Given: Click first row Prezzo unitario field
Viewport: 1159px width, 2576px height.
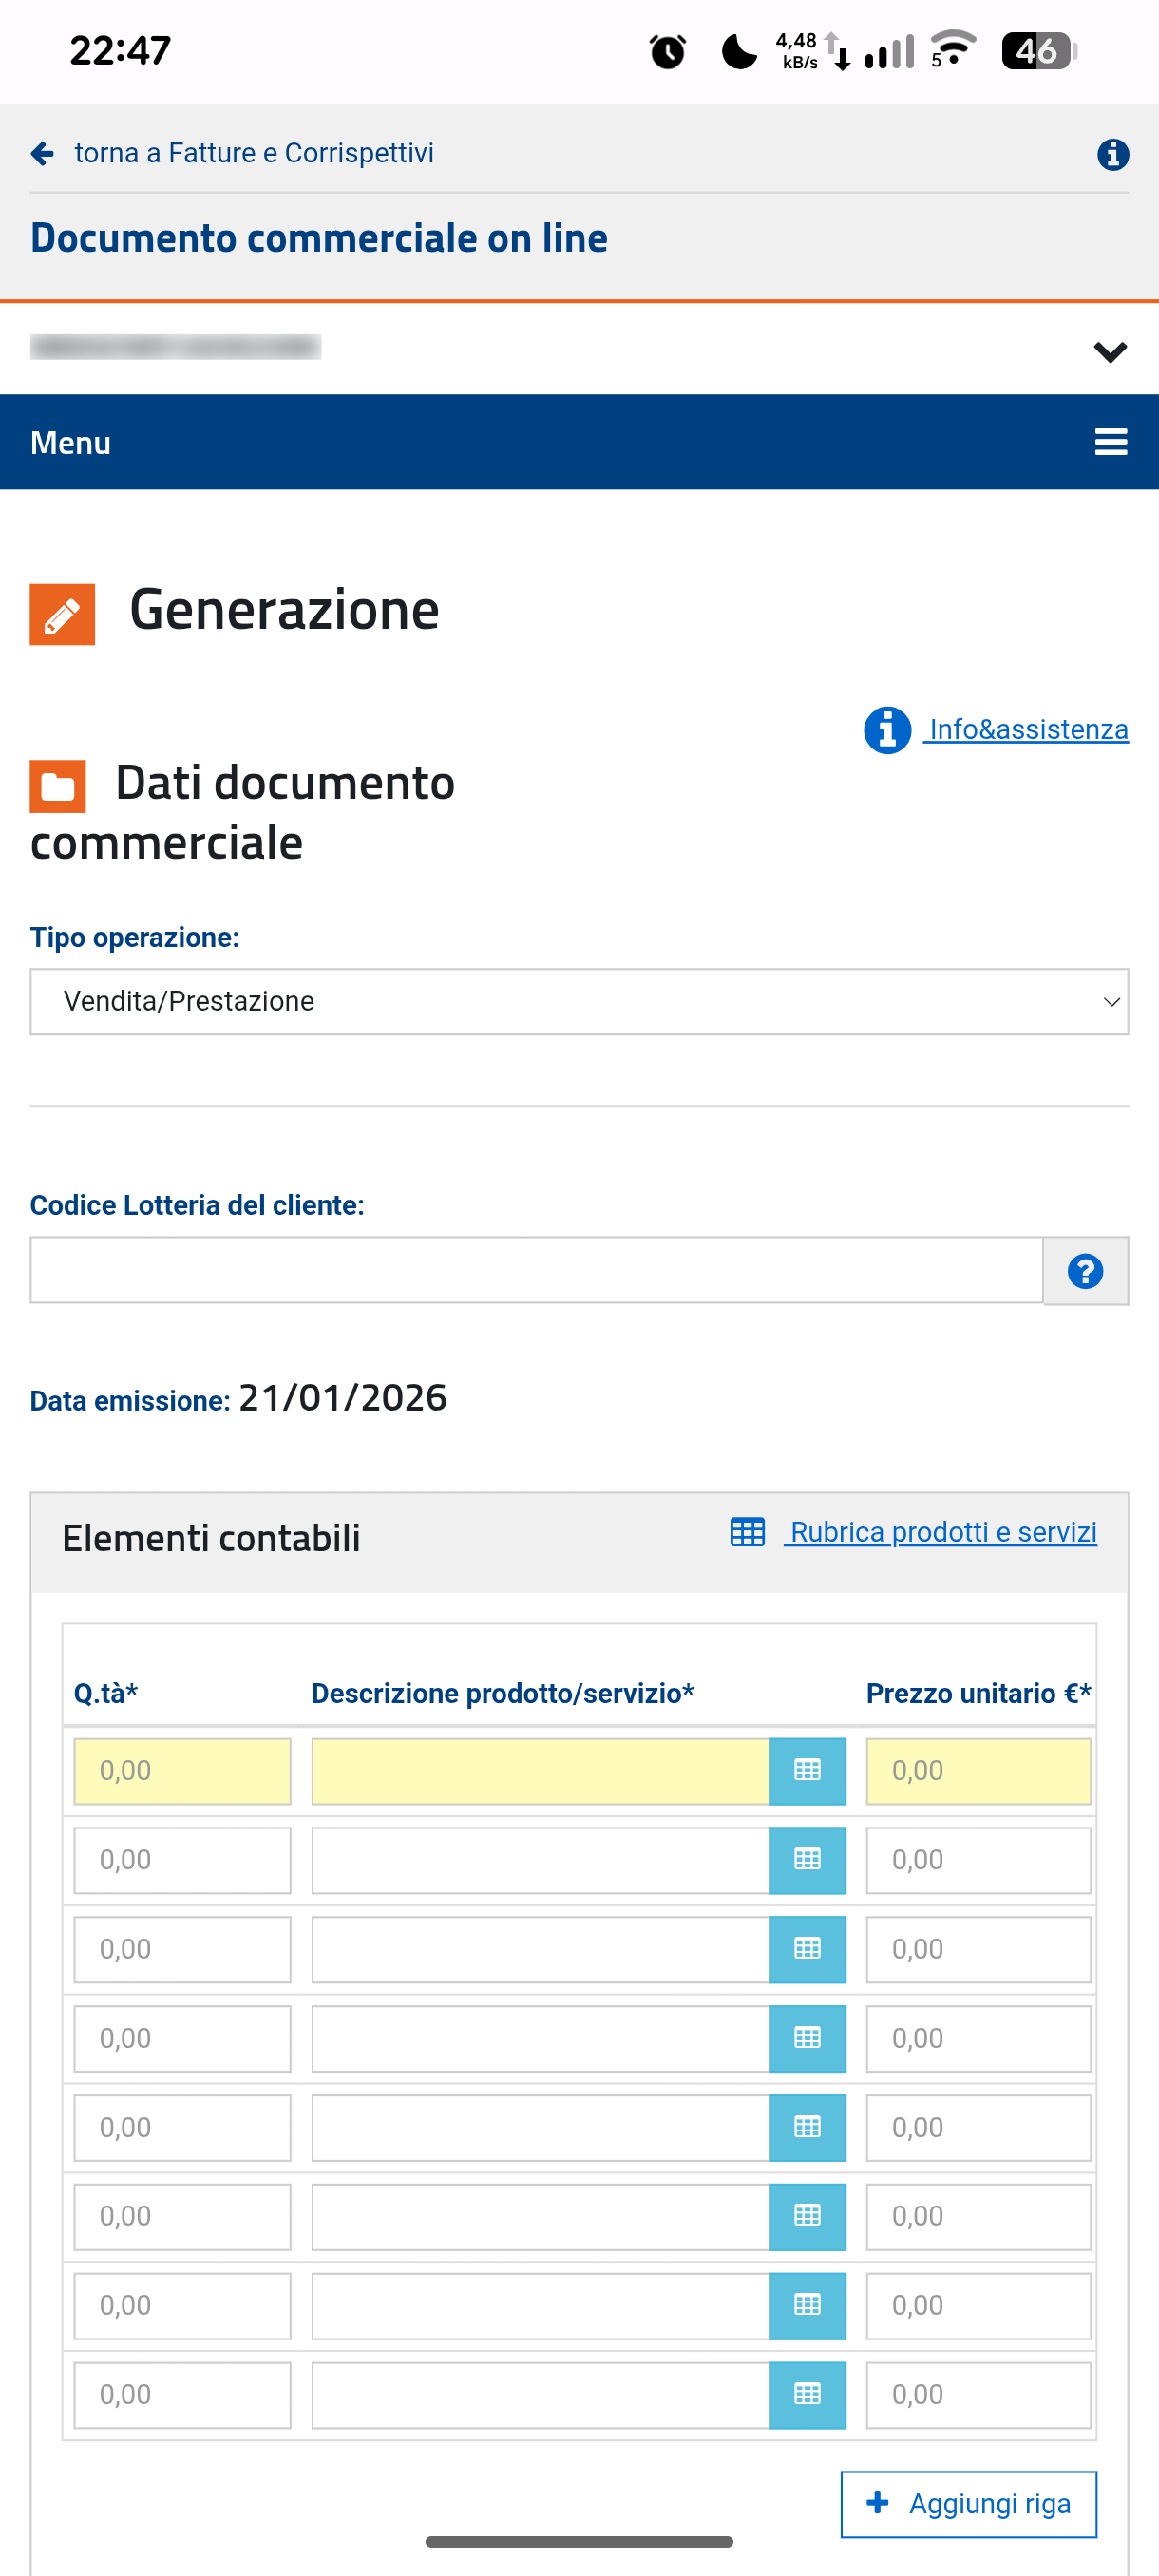Looking at the screenshot, I should (x=977, y=1771).
